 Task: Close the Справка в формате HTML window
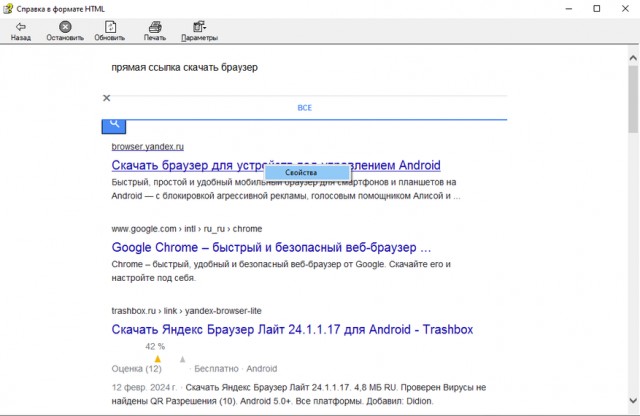[x=625, y=9]
